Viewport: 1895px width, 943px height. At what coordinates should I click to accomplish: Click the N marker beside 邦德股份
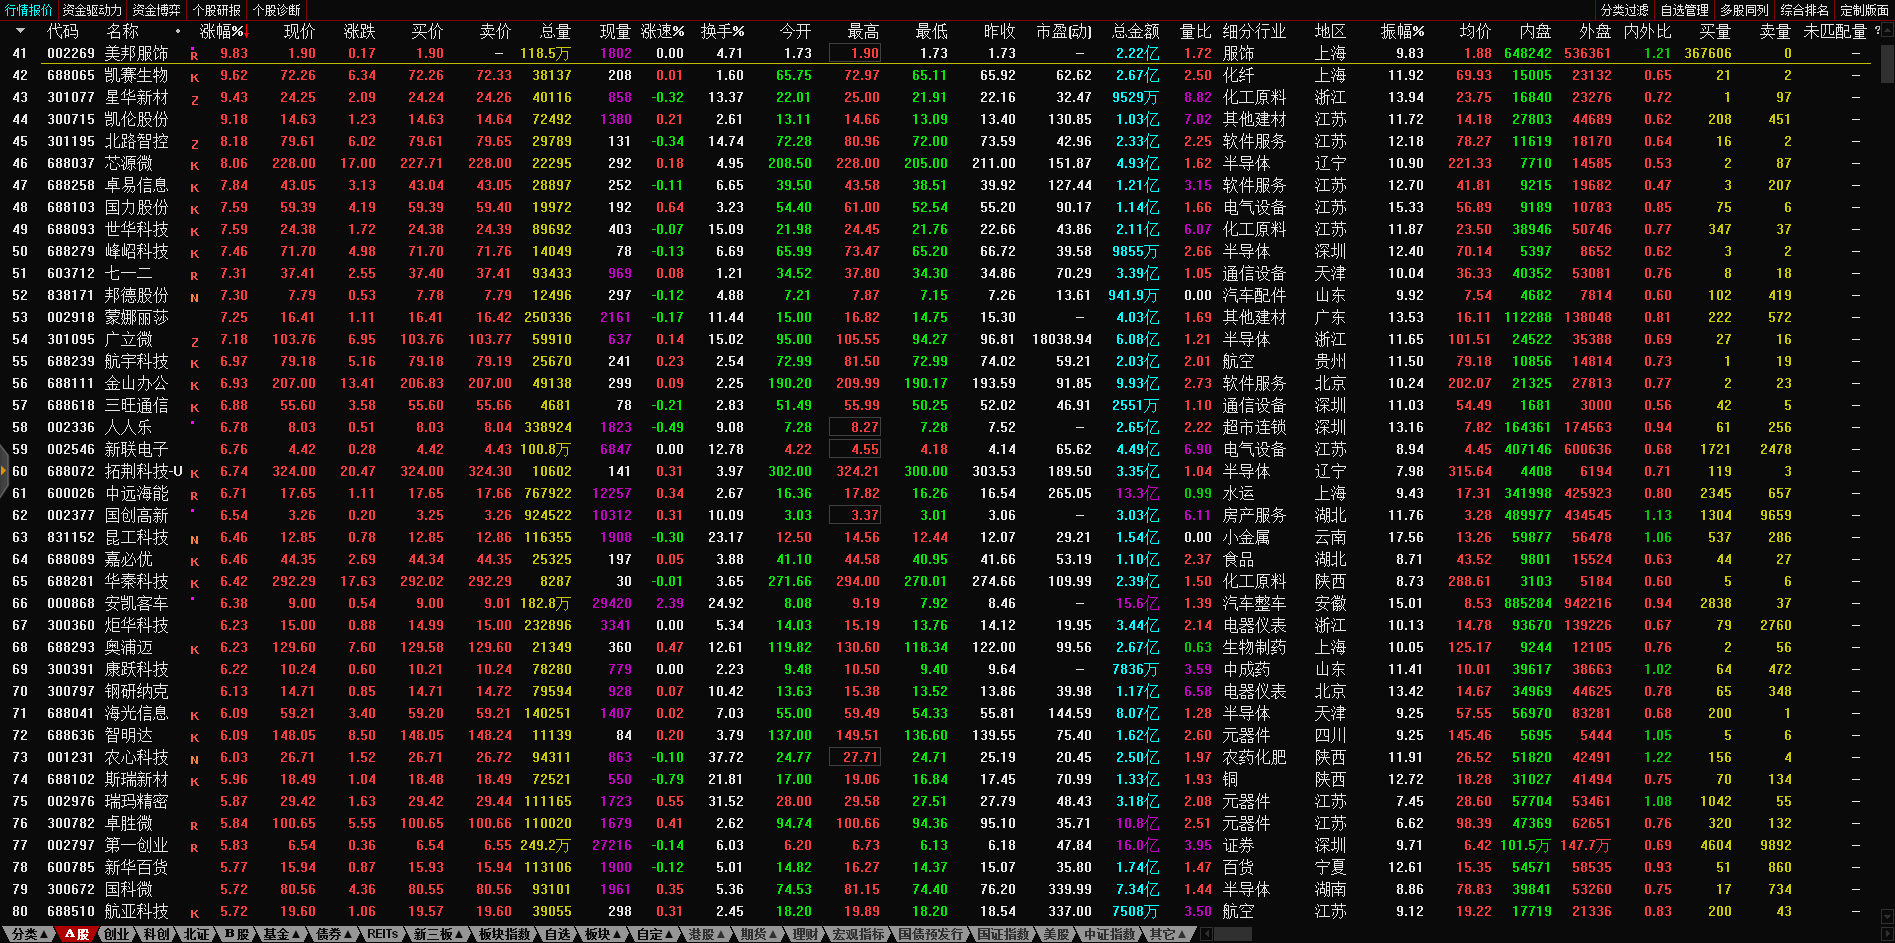(194, 297)
